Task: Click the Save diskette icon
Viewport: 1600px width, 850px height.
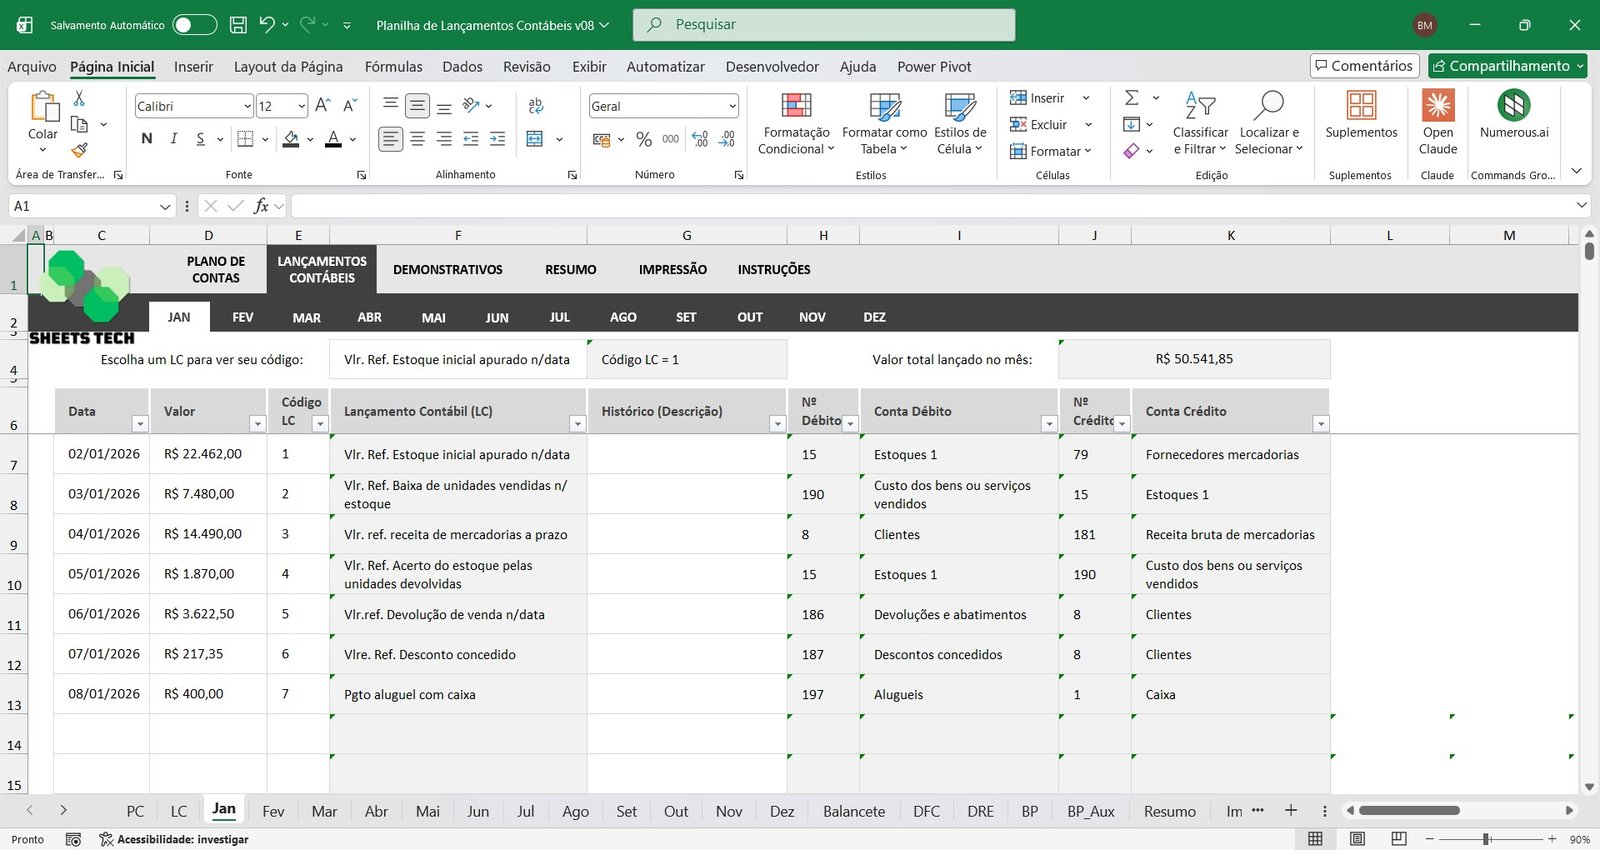Action: tap(238, 25)
